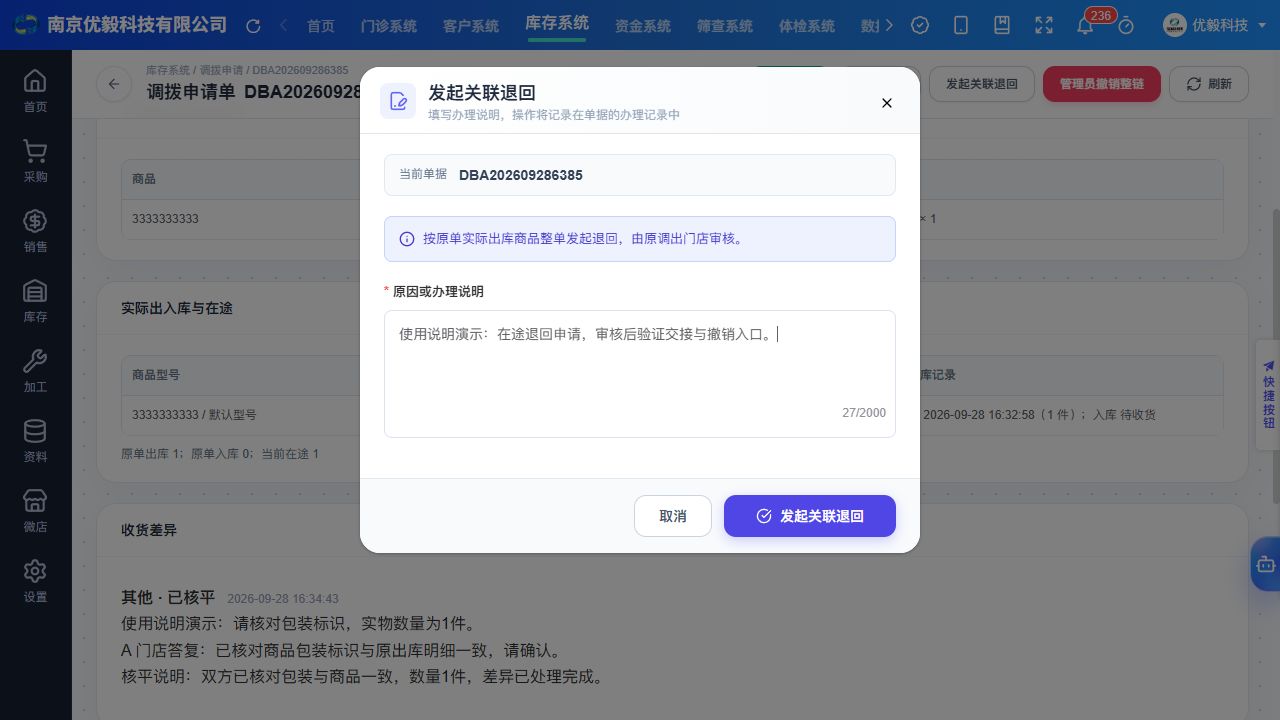Image resolution: width=1280 pixels, height=720 pixels.
Task: Open the robot assistant floating button
Action: [x=1266, y=564]
